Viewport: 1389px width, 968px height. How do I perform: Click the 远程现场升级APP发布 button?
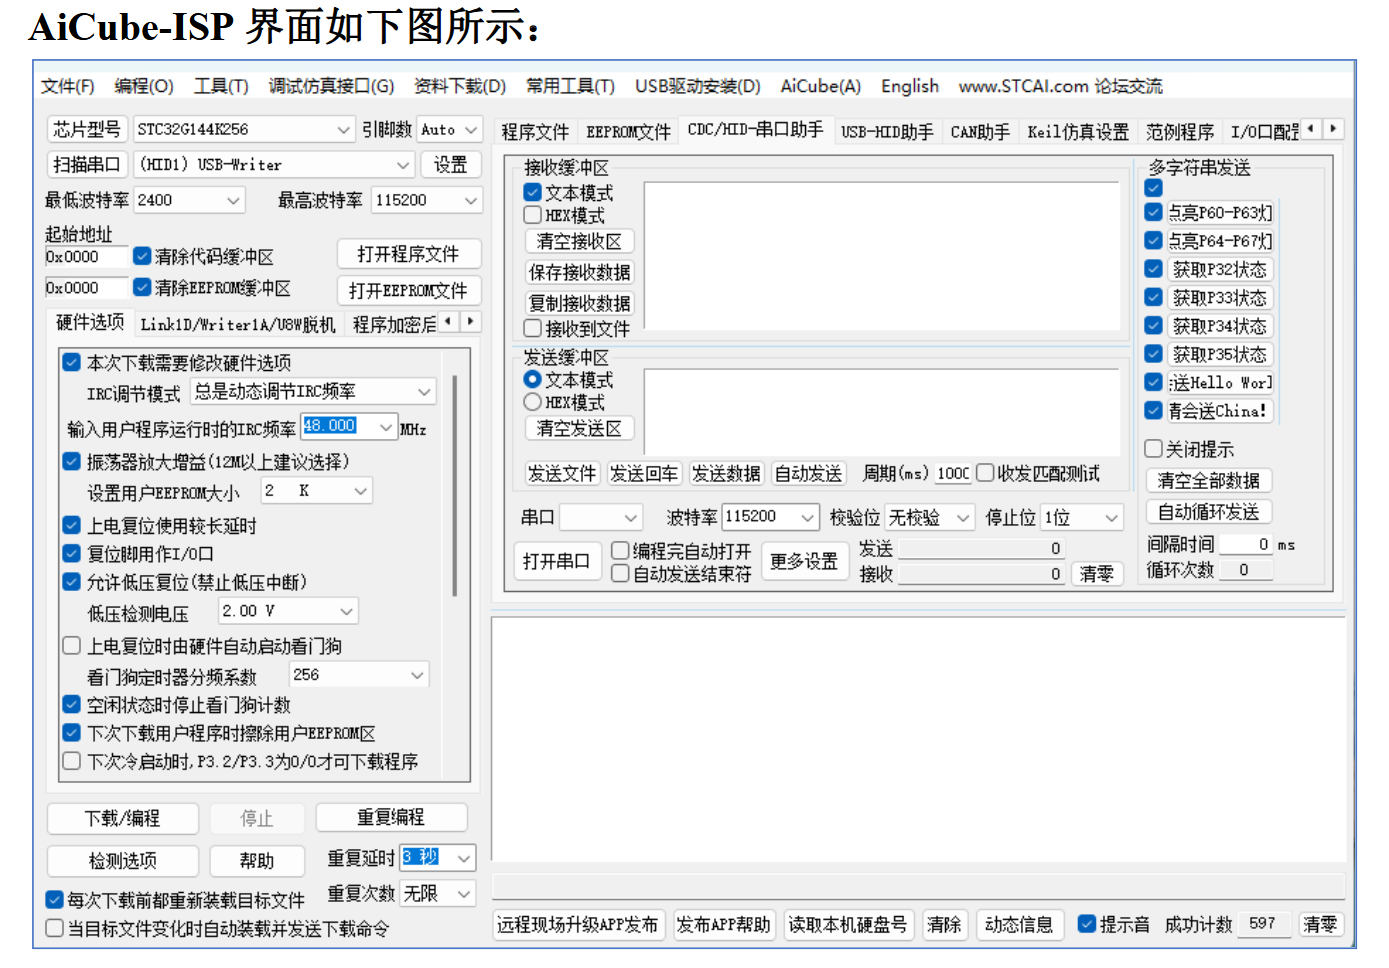(578, 924)
